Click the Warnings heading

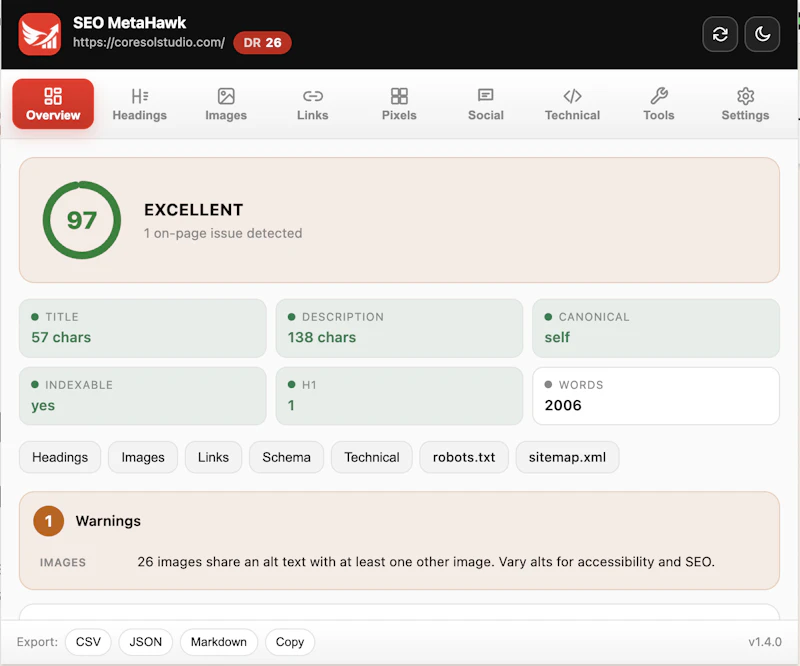[108, 521]
